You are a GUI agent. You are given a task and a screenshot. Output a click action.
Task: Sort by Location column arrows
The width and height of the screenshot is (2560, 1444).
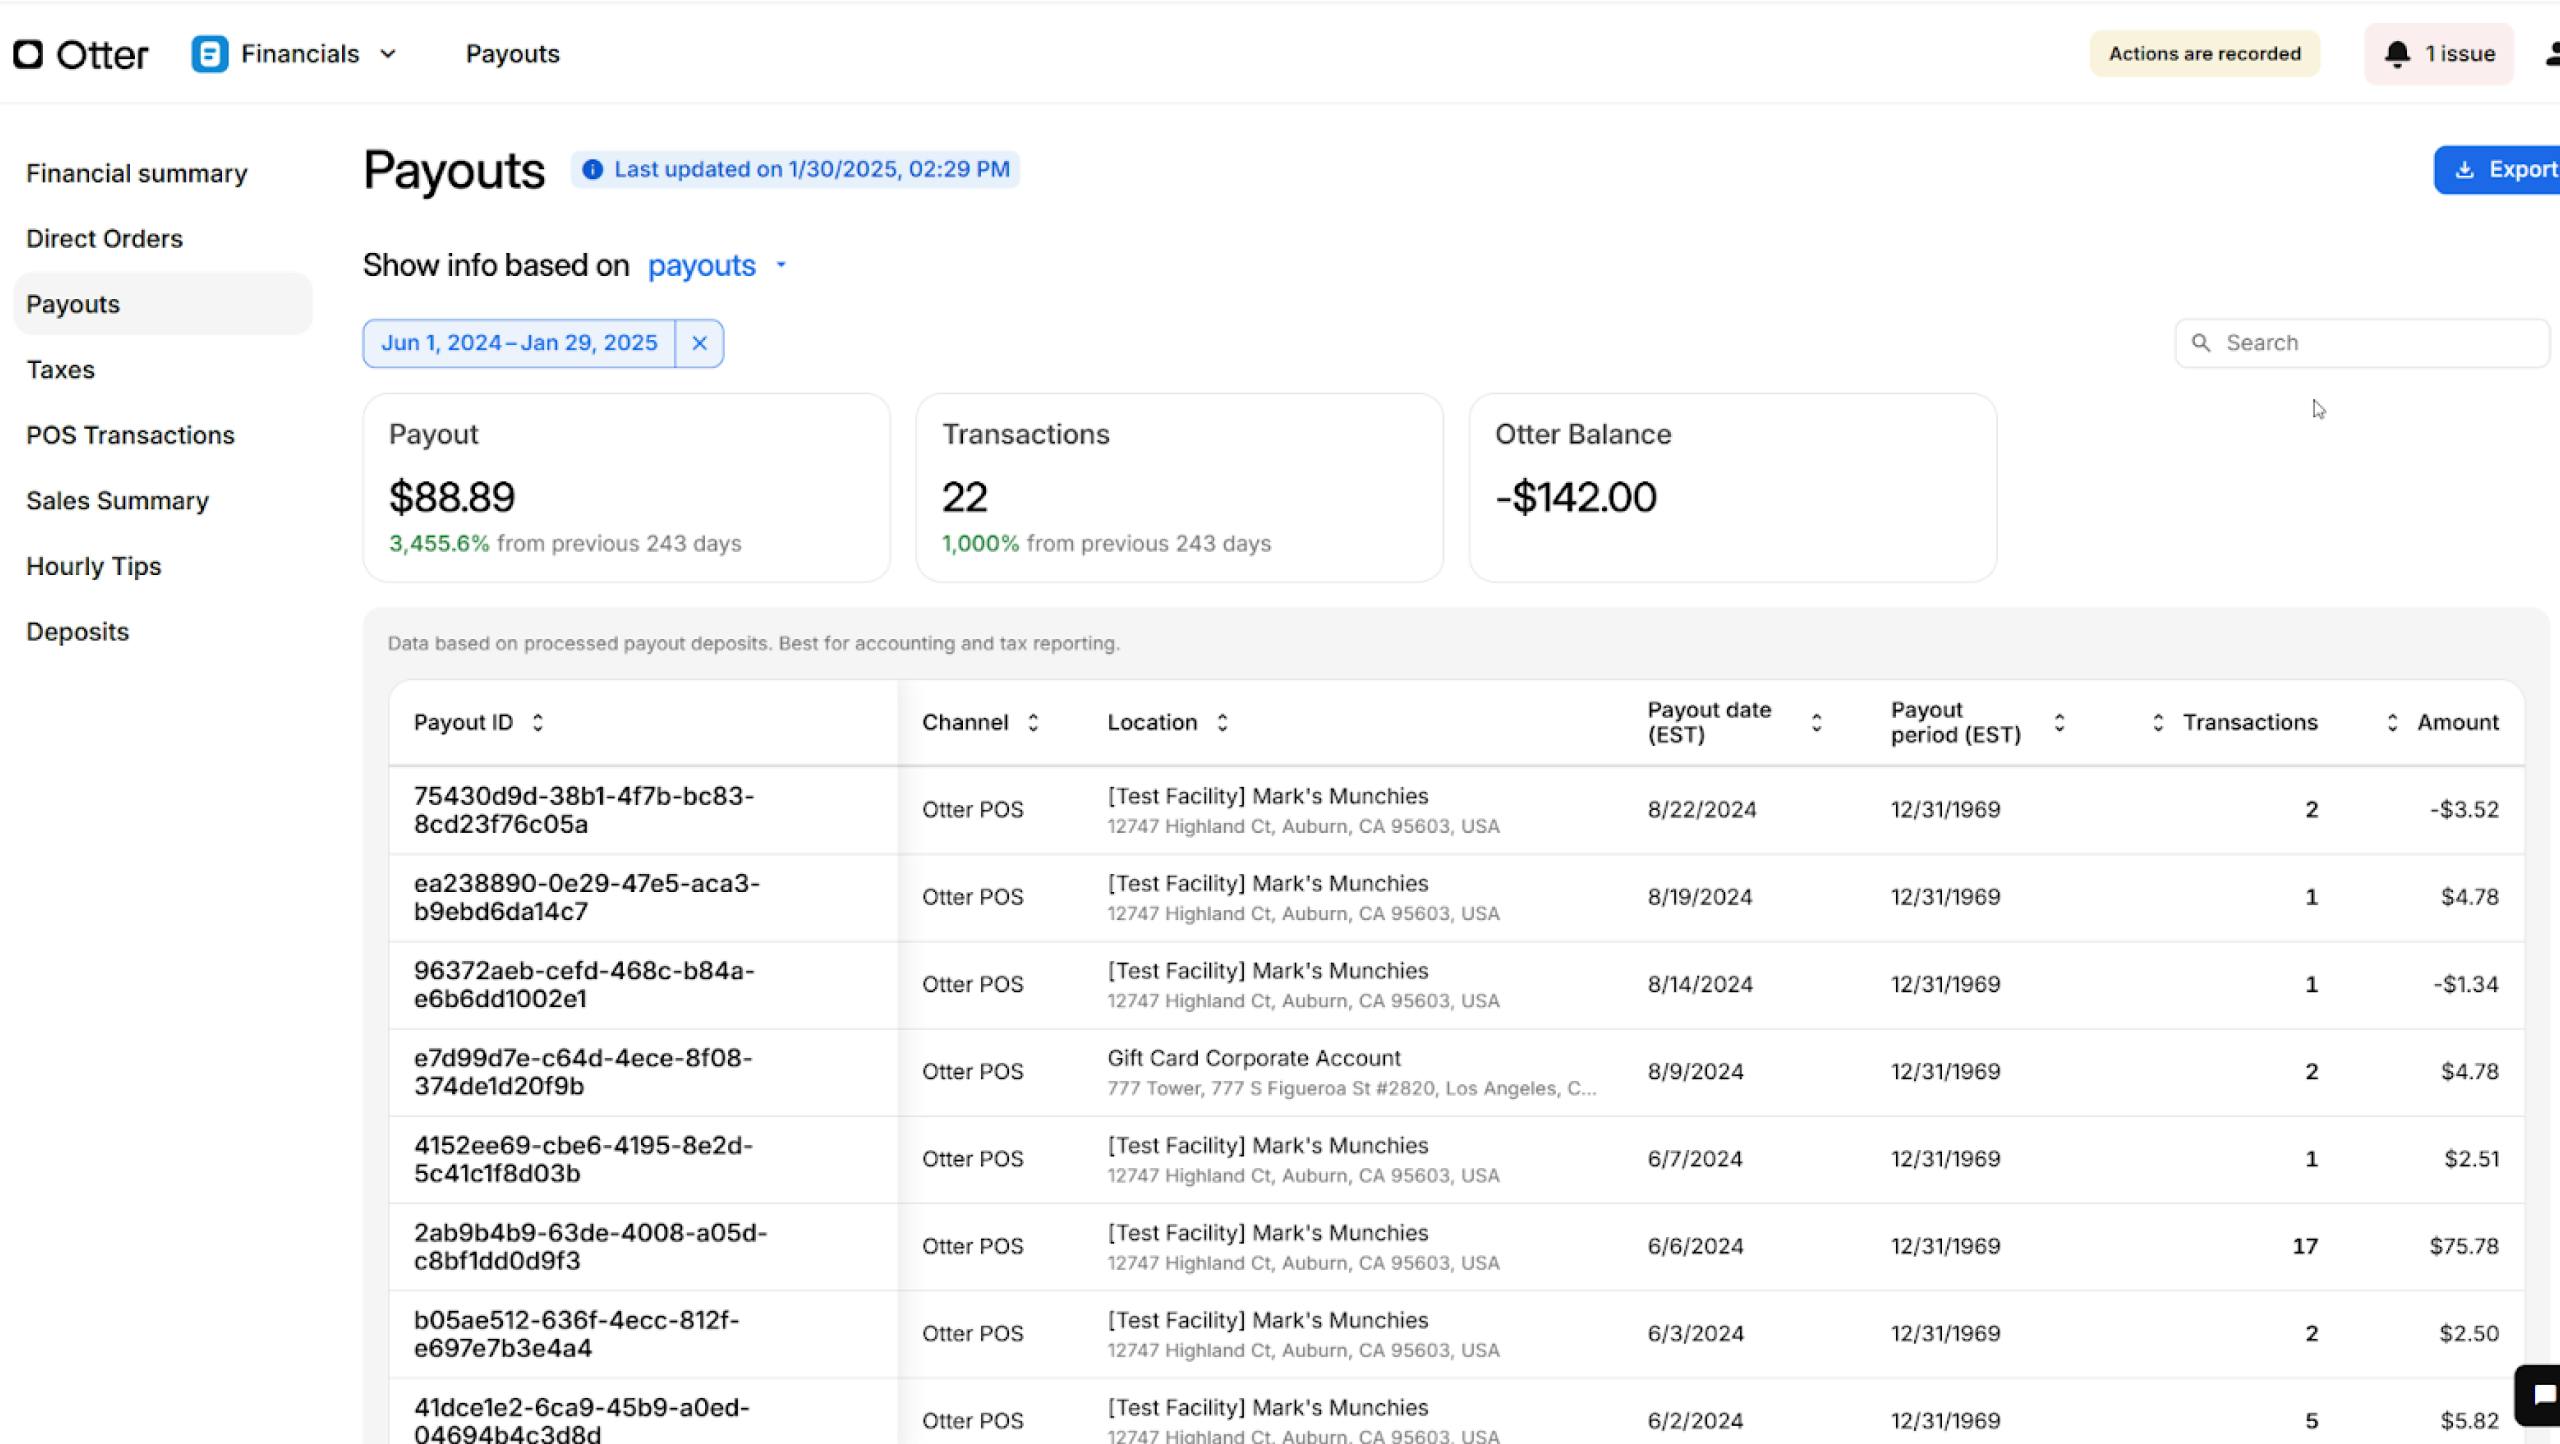point(1222,723)
